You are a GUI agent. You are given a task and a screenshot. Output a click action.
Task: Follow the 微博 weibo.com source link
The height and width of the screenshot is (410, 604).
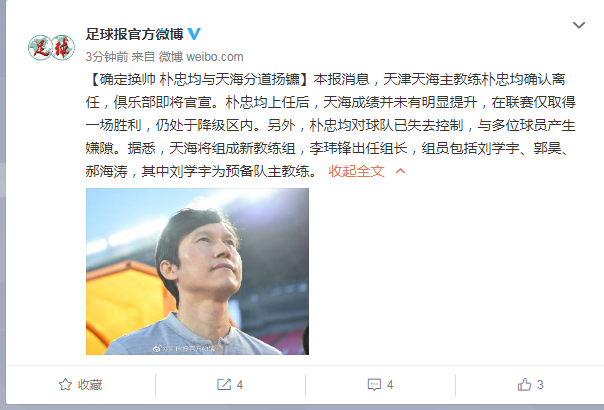click(201, 57)
